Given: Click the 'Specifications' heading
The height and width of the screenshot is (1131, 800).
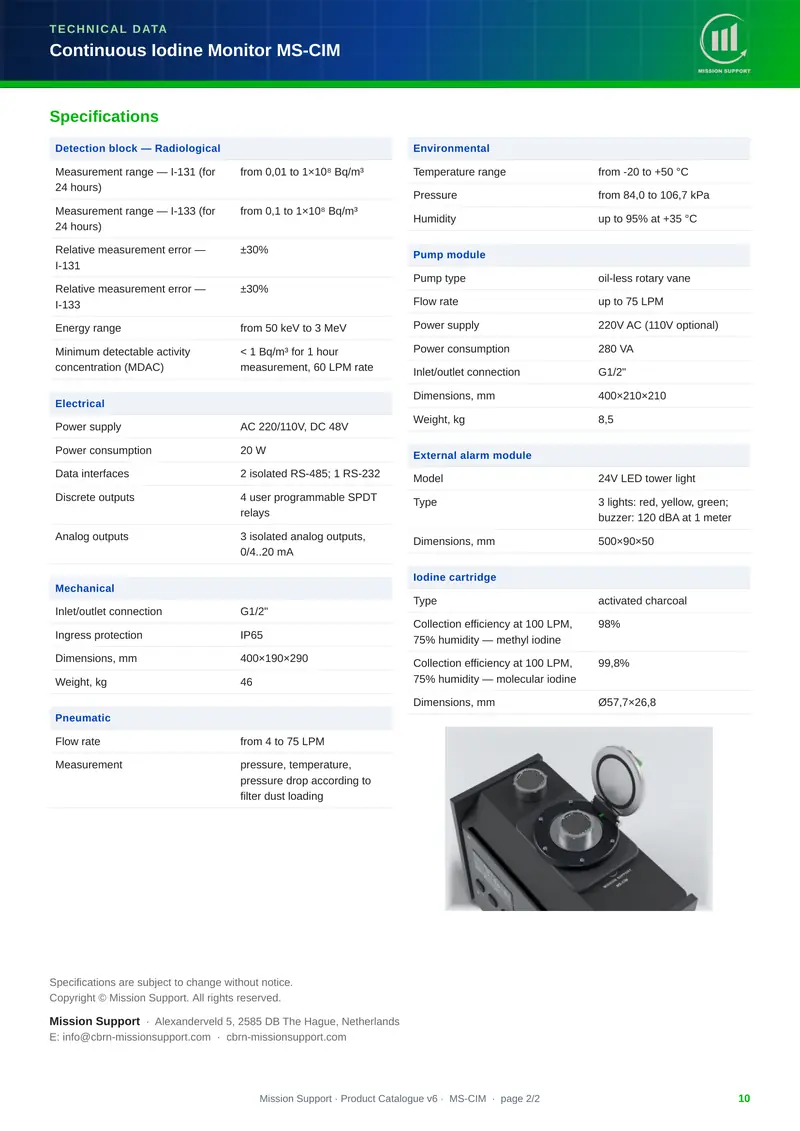Looking at the screenshot, I should [x=104, y=116].
